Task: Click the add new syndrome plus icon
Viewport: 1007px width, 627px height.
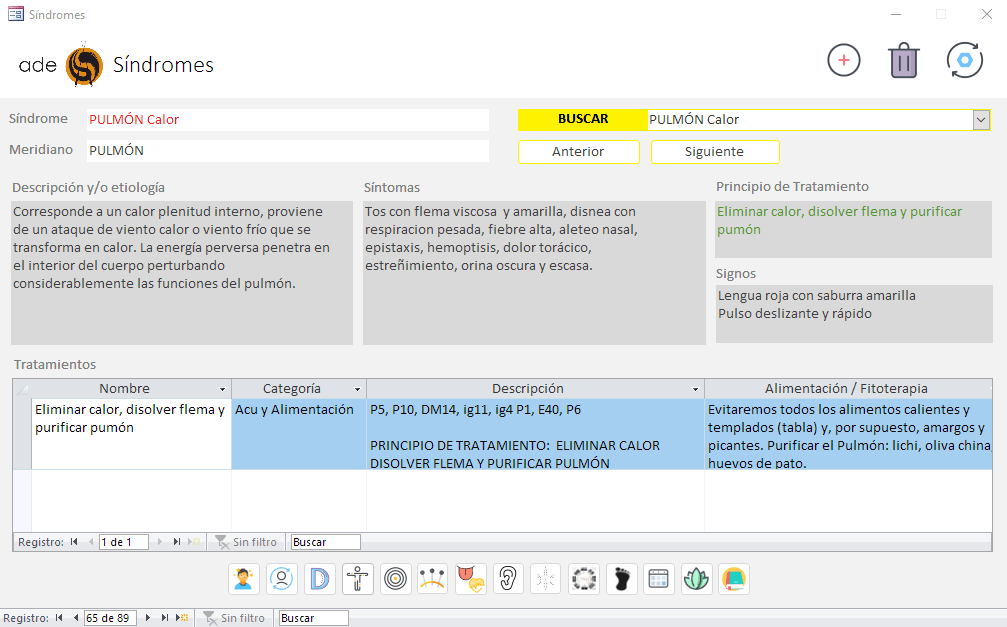Action: (843, 60)
